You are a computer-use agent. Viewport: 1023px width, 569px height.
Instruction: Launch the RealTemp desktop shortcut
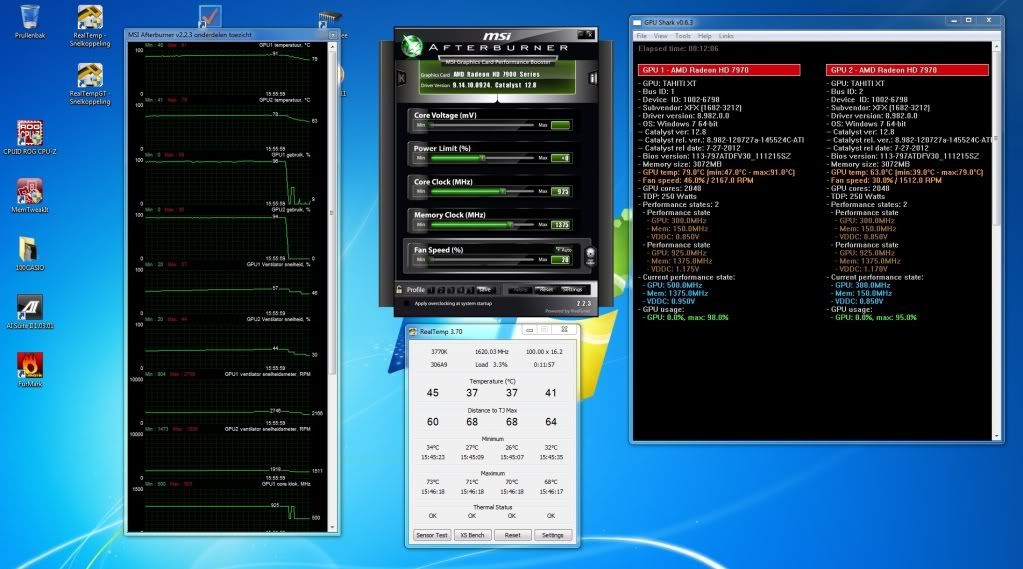pyautogui.click(x=89, y=18)
